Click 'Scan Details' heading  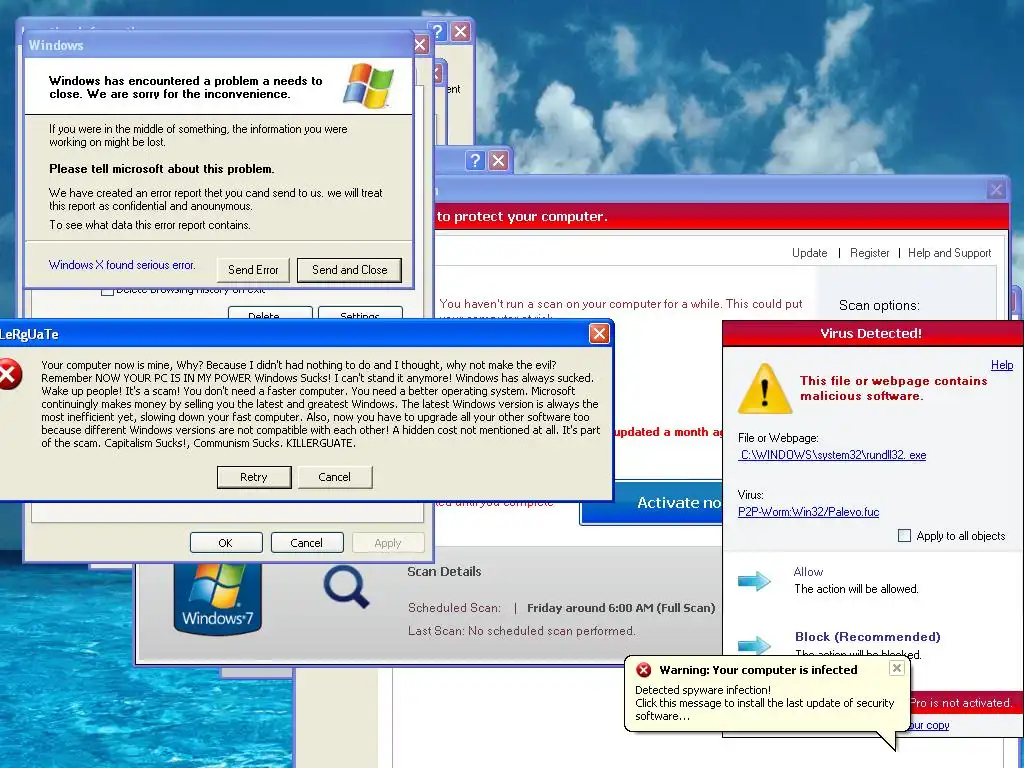[x=444, y=571]
